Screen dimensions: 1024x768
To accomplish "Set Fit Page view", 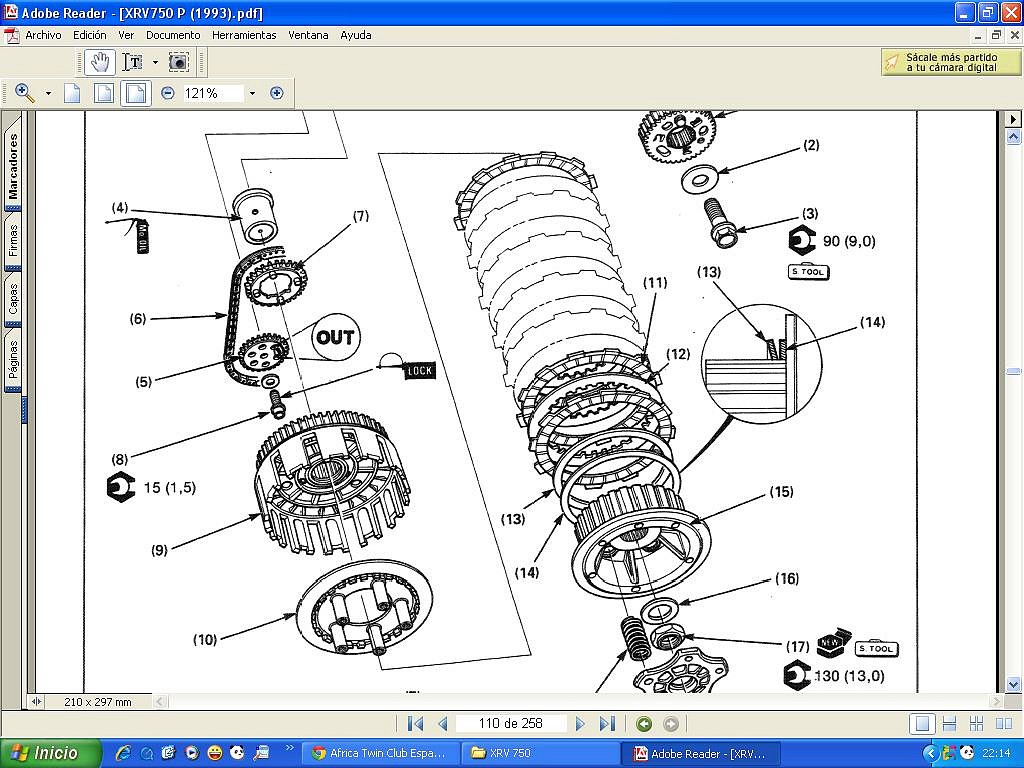I will point(104,93).
